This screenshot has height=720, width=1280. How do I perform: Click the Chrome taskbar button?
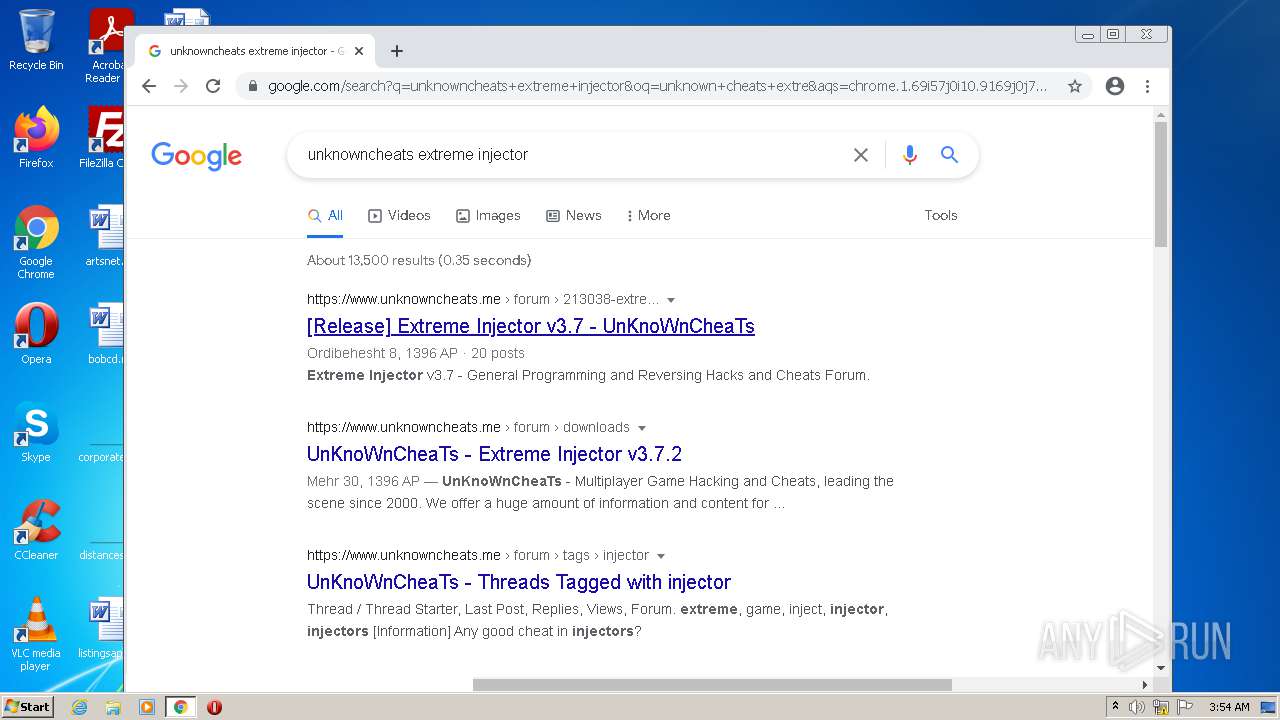tap(181, 707)
